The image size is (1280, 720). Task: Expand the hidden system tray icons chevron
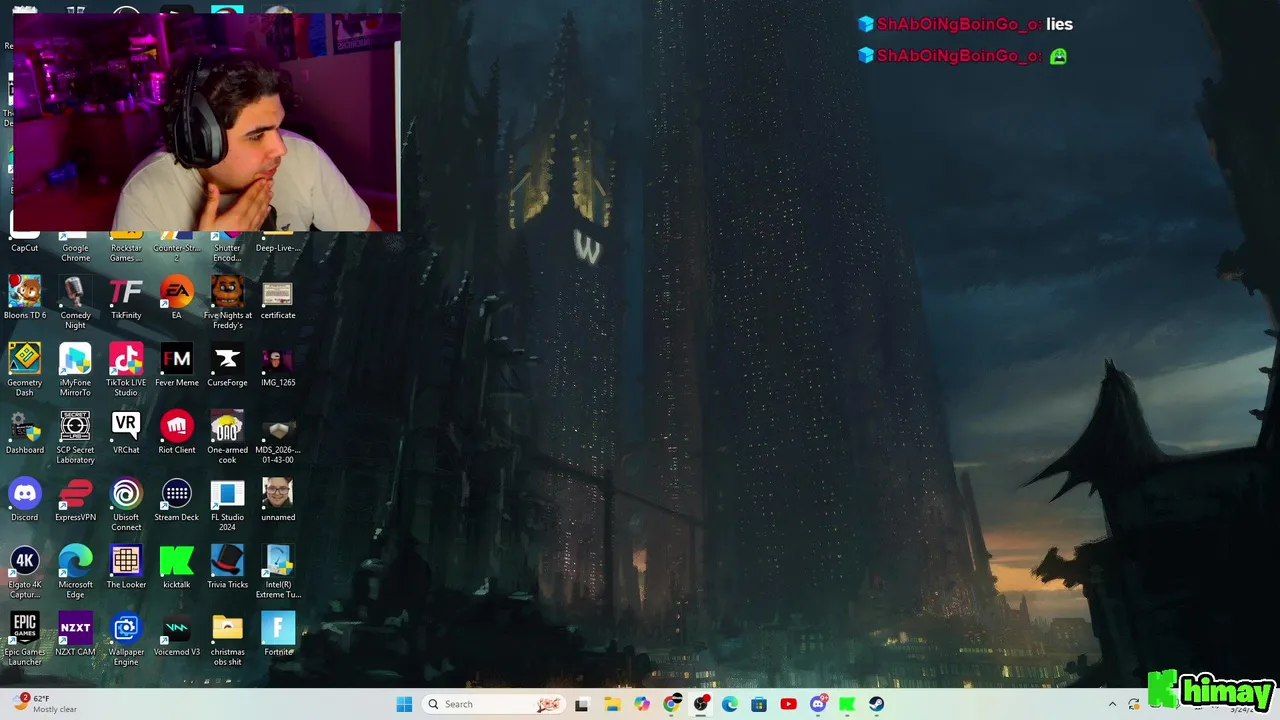coord(1112,704)
